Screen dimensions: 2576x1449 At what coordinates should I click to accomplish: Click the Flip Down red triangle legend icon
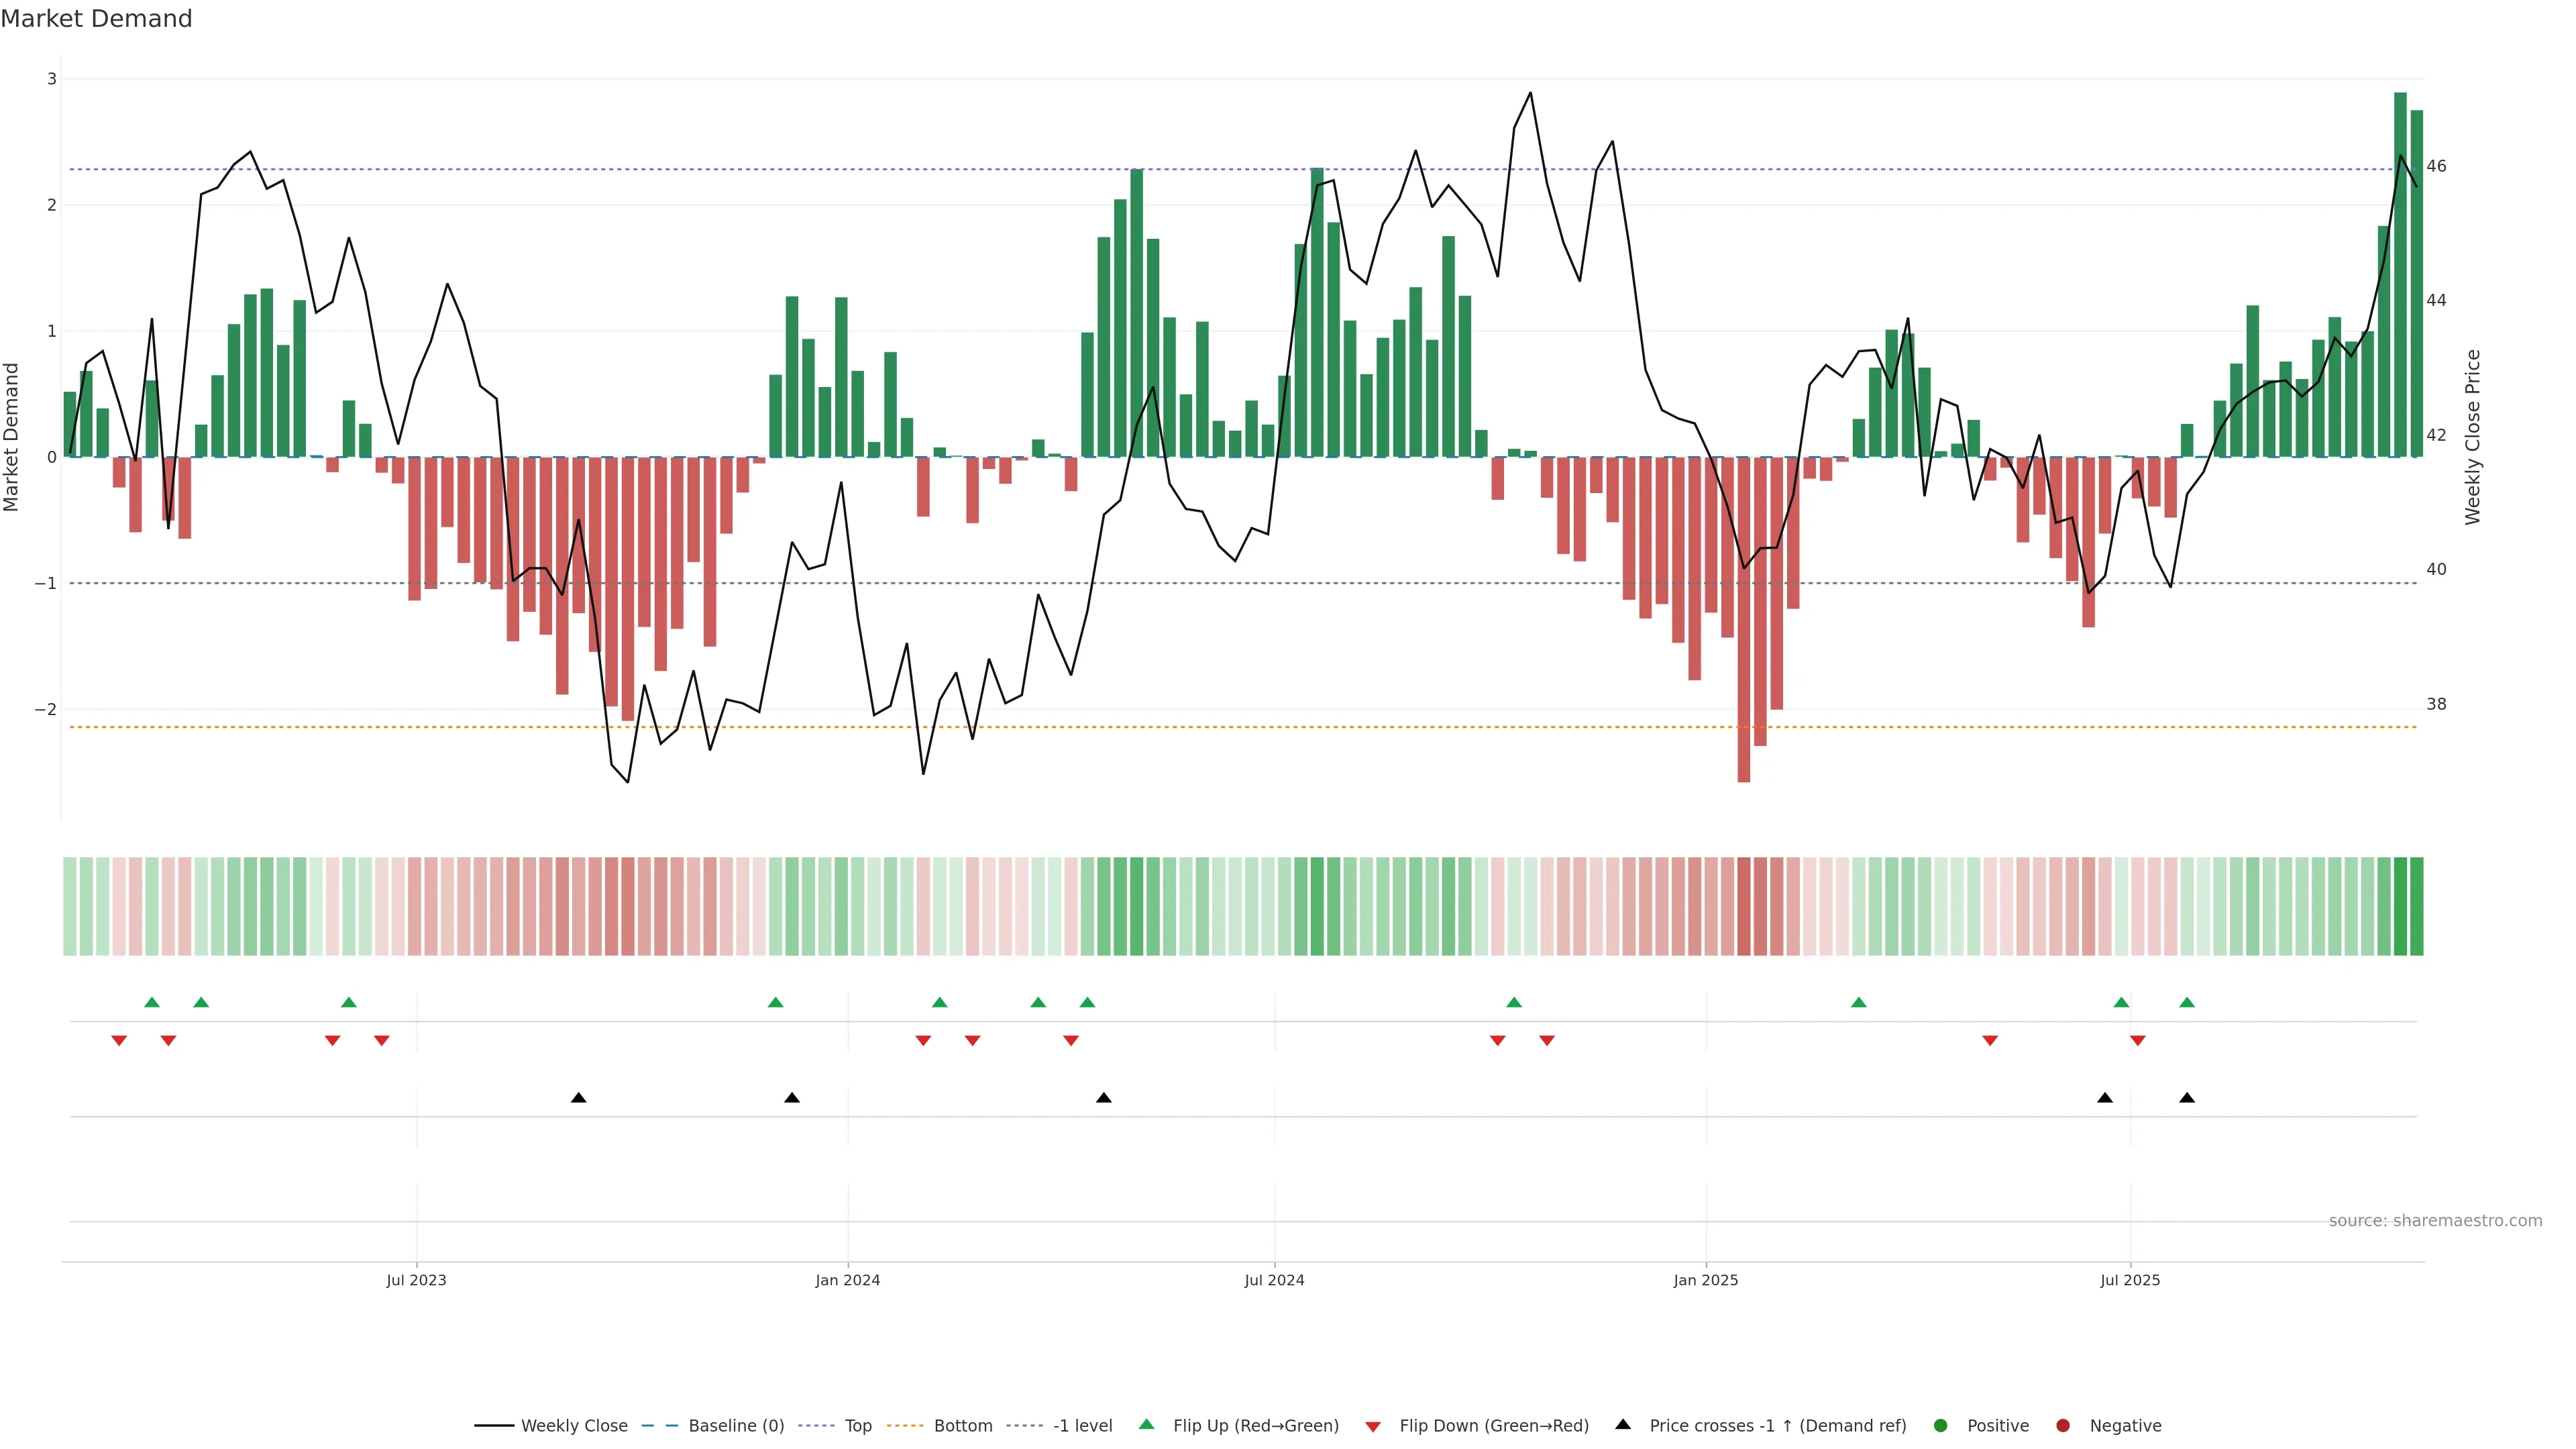(x=1373, y=1427)
